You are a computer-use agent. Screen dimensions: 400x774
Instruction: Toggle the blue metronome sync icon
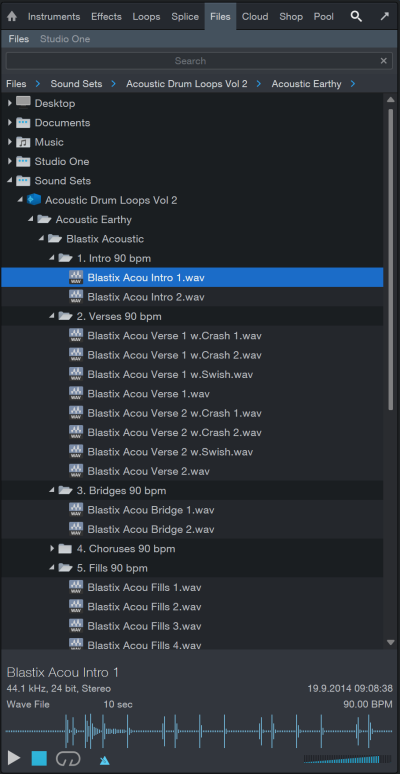tap(104, 760)
